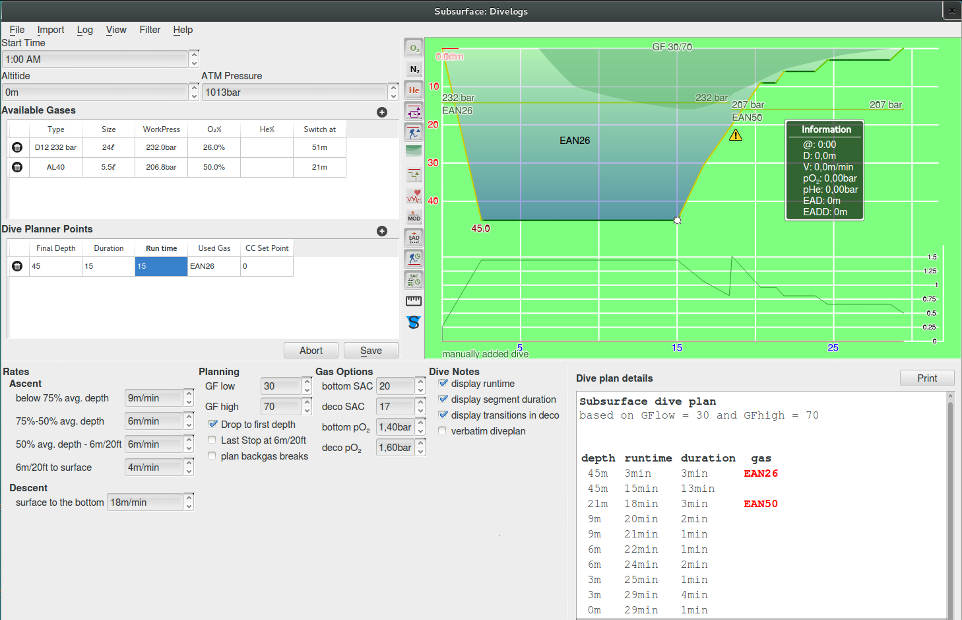The width and height of the screenshot is (962, 620).
Task: Open the Help menu
Action: click(x=183, y=29)
